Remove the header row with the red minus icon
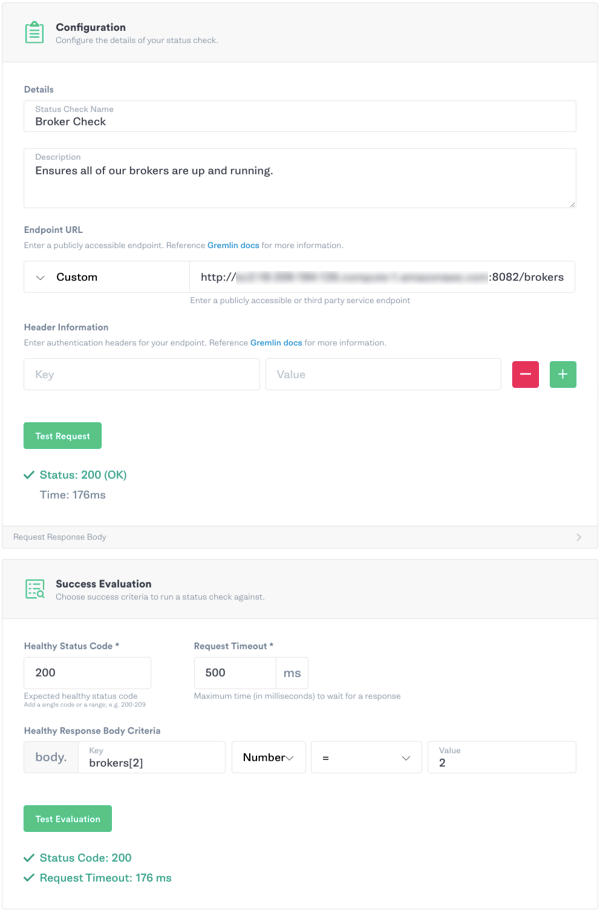Screen dimensions: 600x913 pos(525,373)
